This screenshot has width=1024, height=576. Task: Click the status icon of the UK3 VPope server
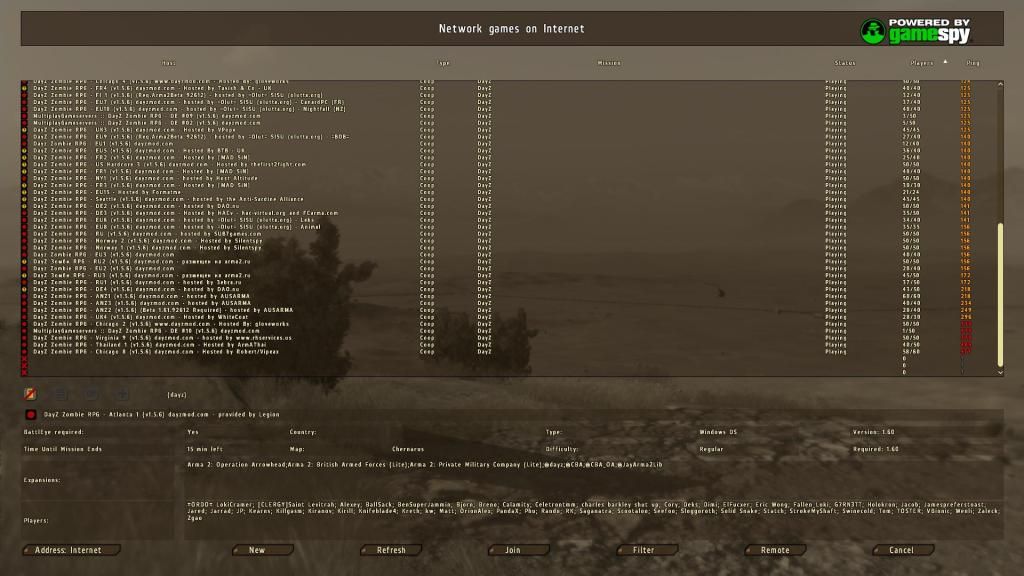pyautogui.click(x=24, y=130)
